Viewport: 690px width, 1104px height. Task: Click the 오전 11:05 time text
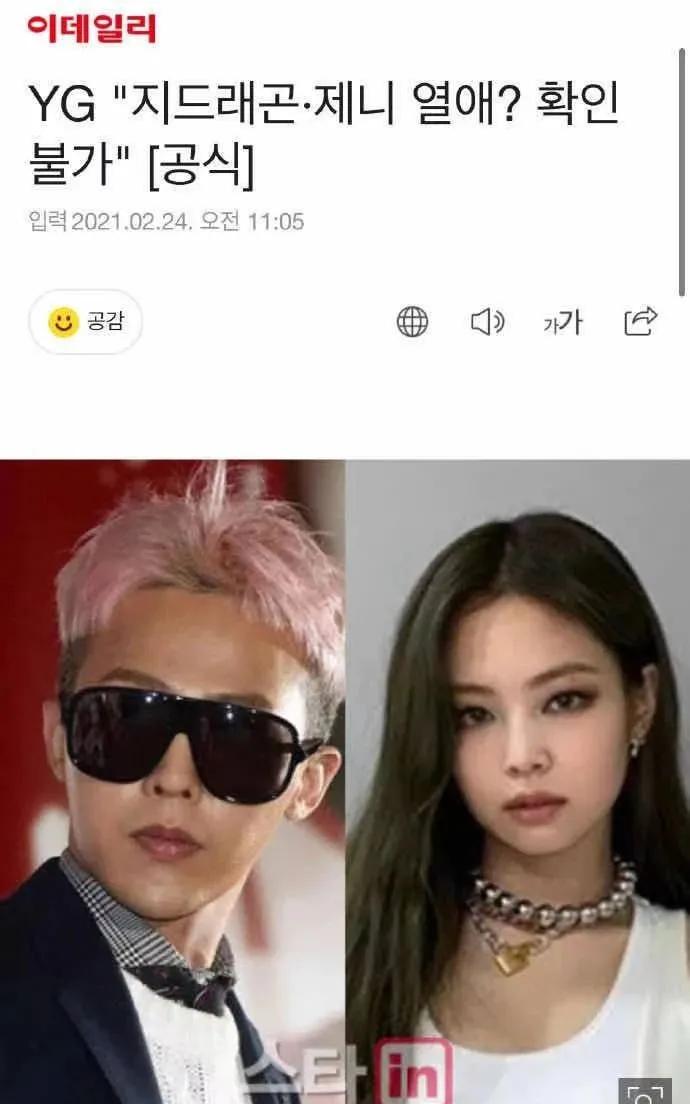click(x=252, y=221)
